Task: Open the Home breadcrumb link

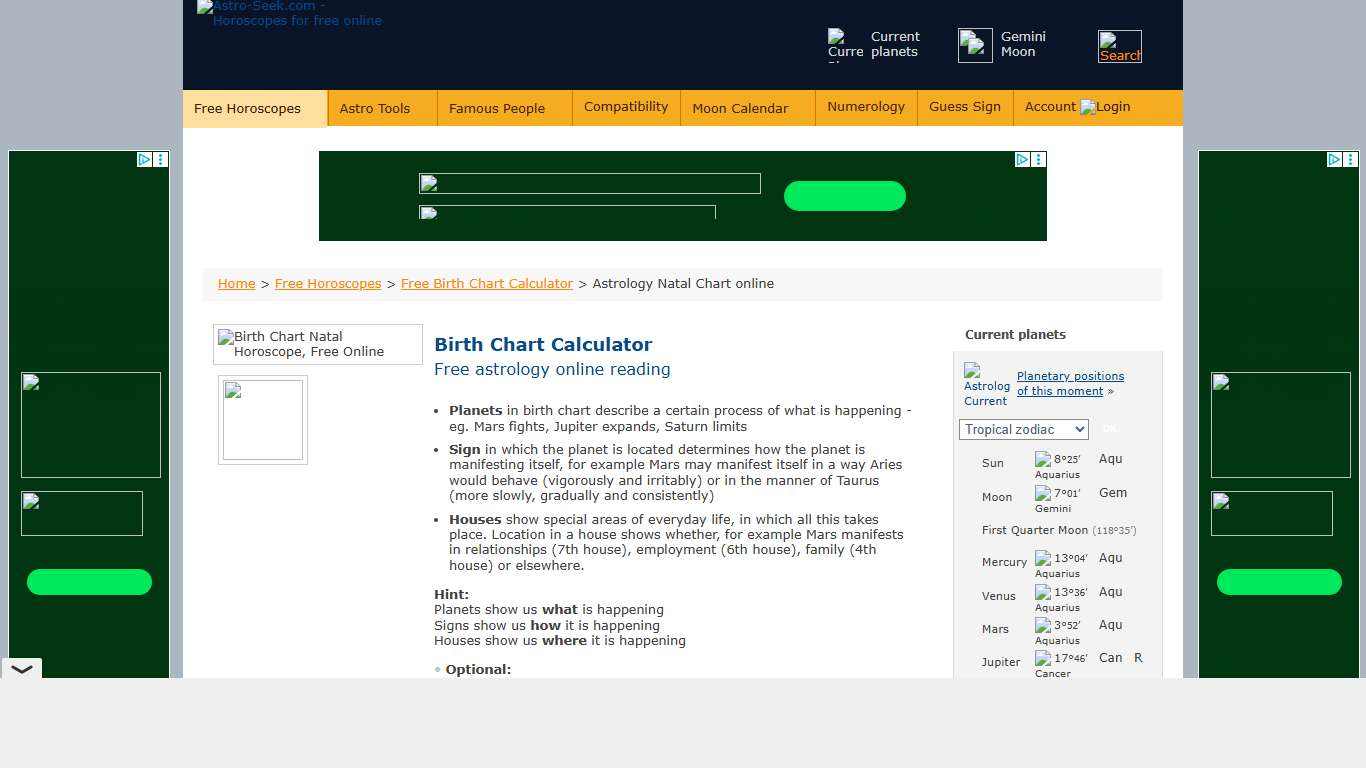Action: pos(236,283)
